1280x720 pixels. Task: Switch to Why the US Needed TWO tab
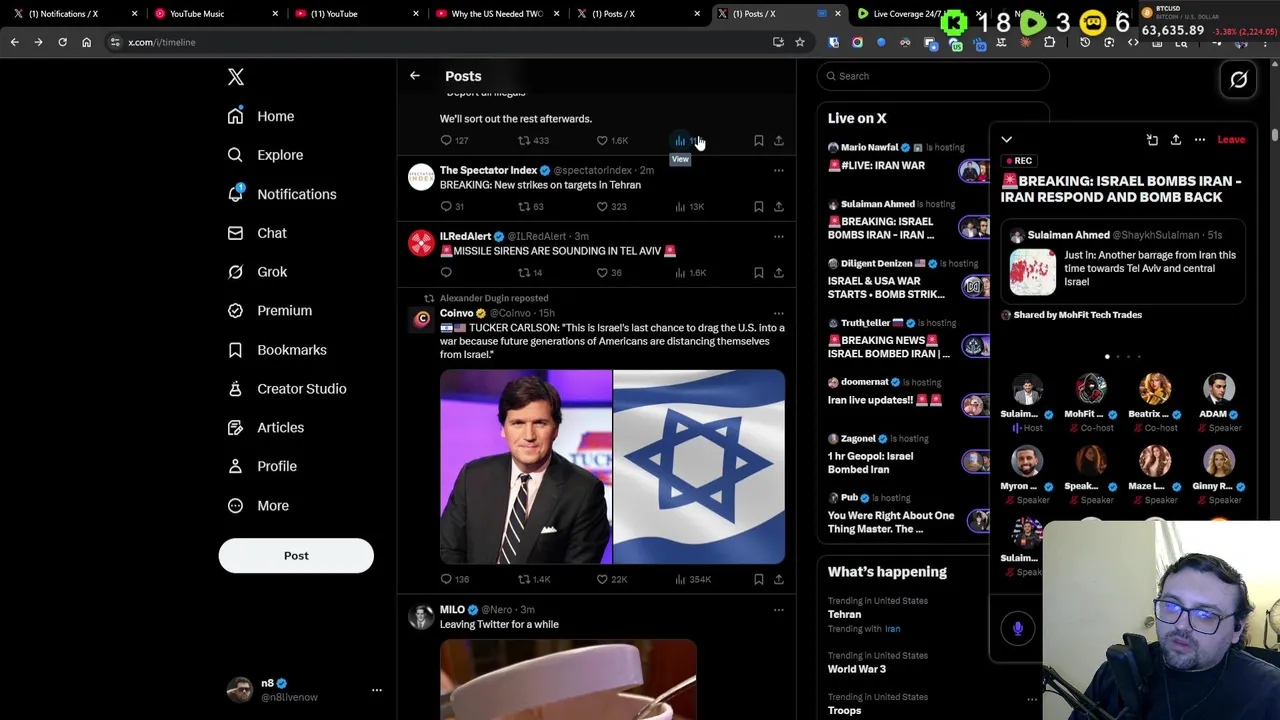[497, 14]
